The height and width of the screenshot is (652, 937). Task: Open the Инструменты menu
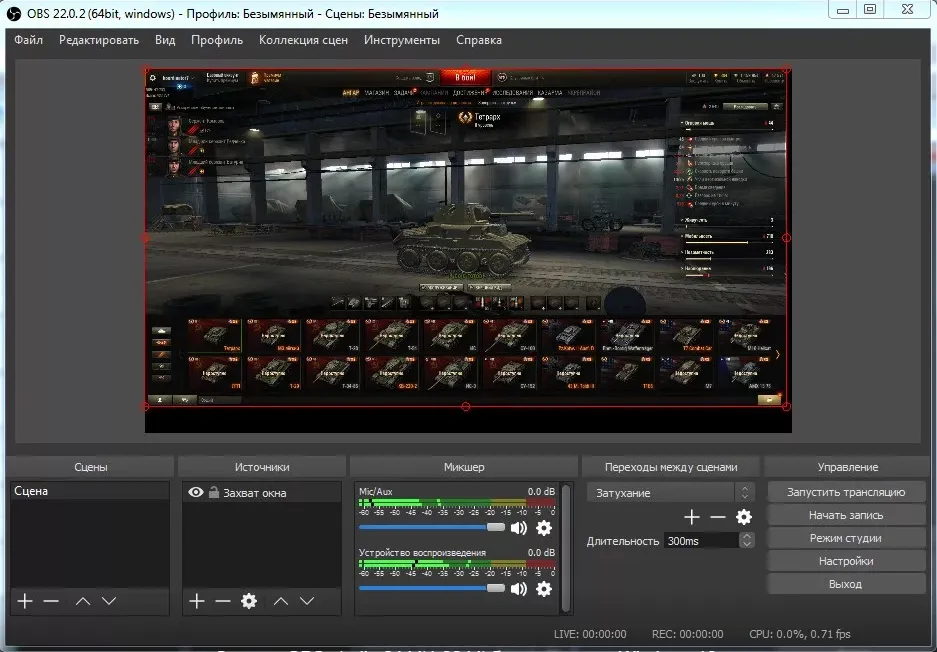[x=402, y=40]
